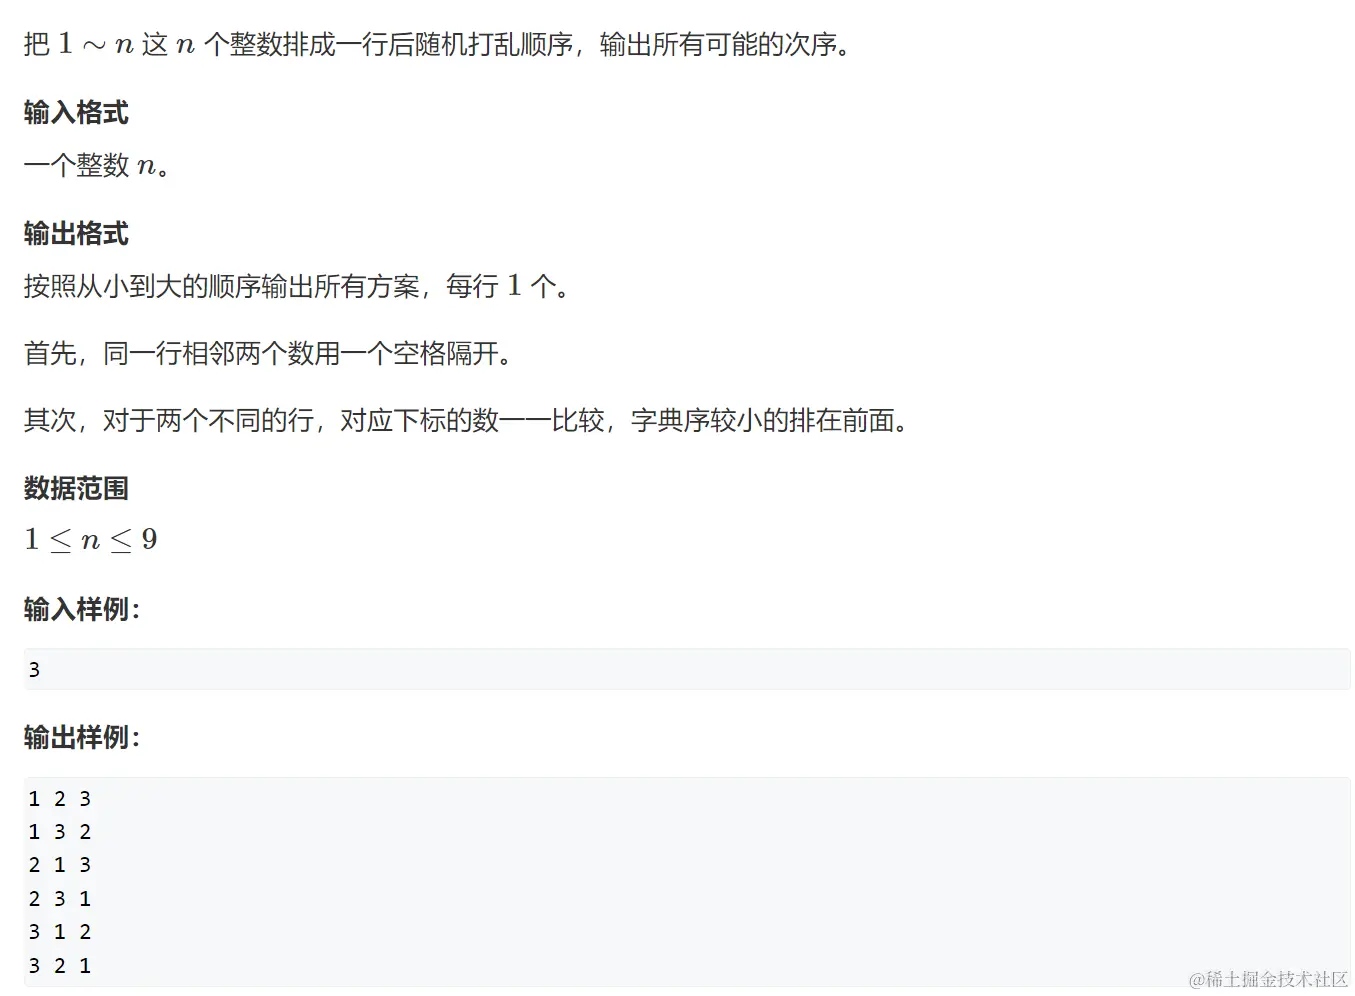Click the text 一个整数 n
The height and width of the screenshot is (996, 1355).
(x=97, y=165)
